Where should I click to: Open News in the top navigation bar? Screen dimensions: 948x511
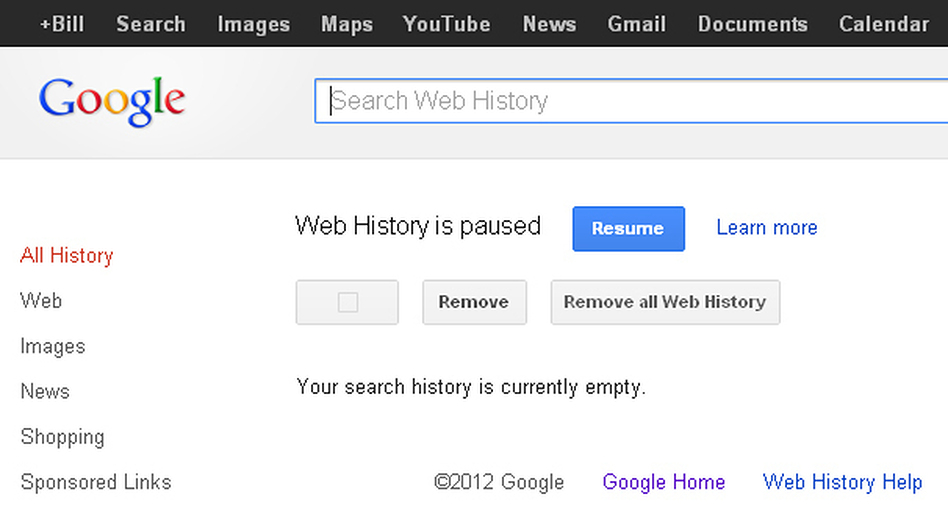[x=549, y=24]
